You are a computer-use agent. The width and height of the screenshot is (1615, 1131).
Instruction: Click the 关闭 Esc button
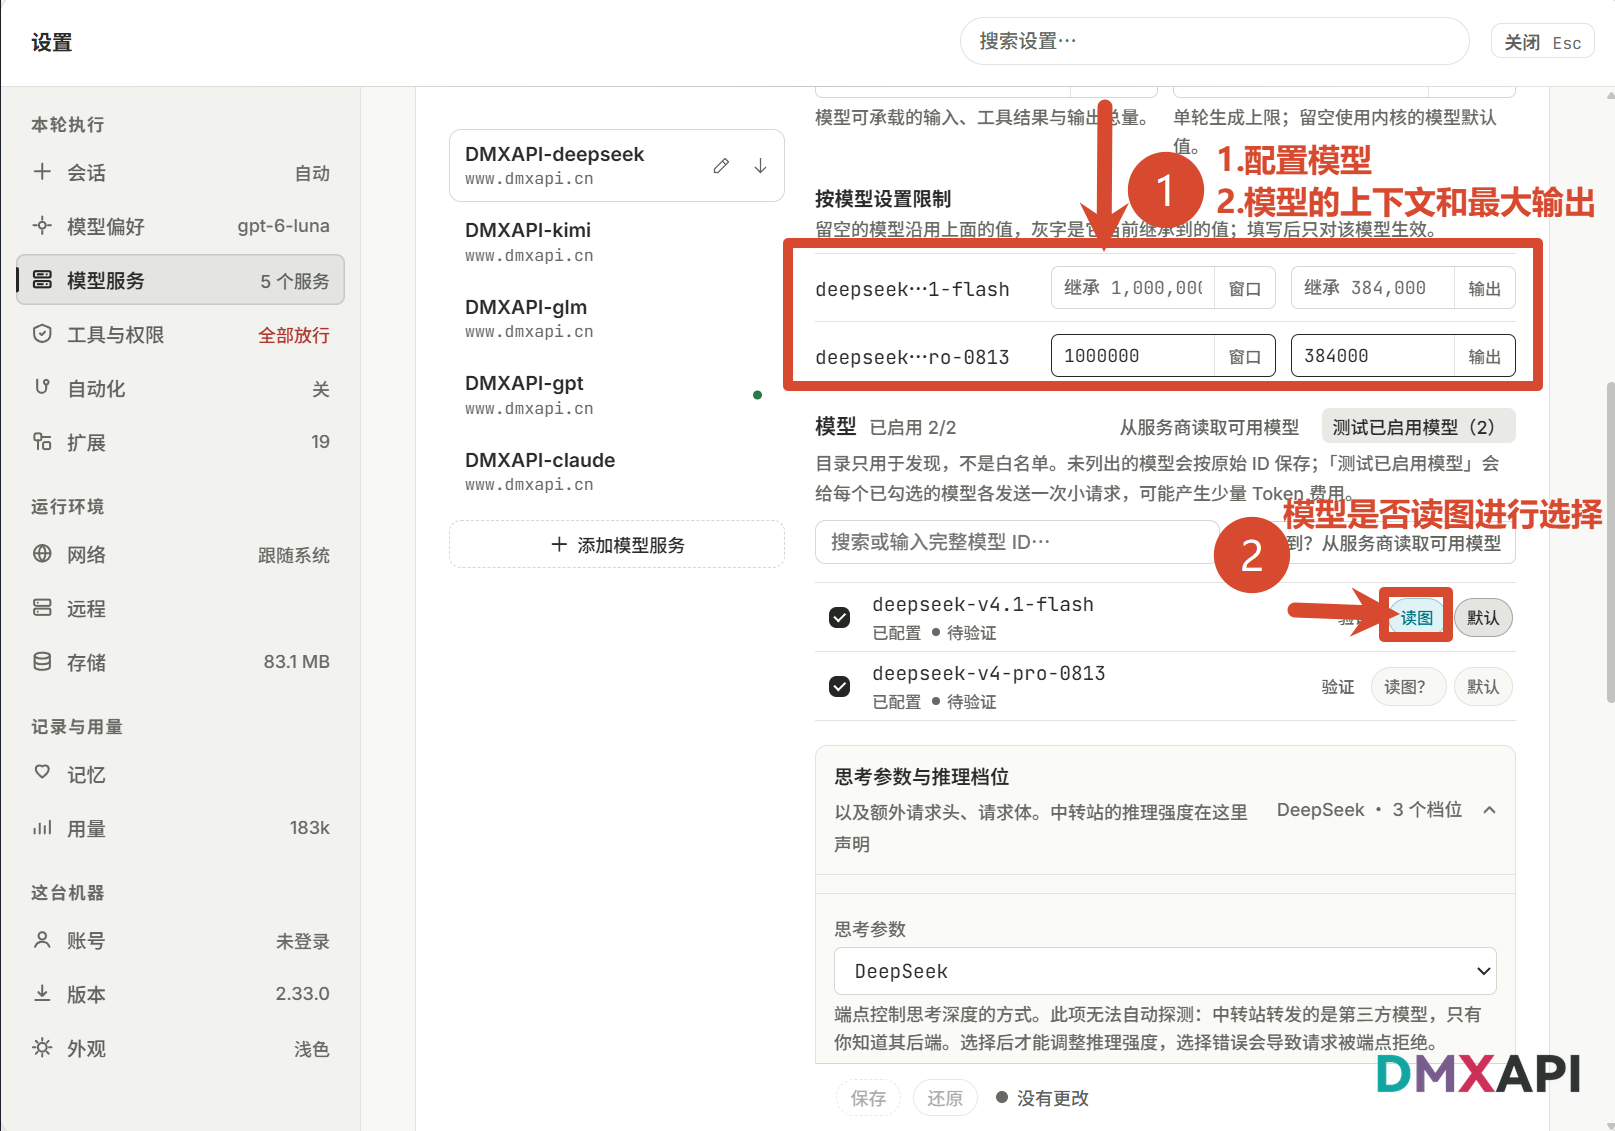click(x=1542, y=42)
